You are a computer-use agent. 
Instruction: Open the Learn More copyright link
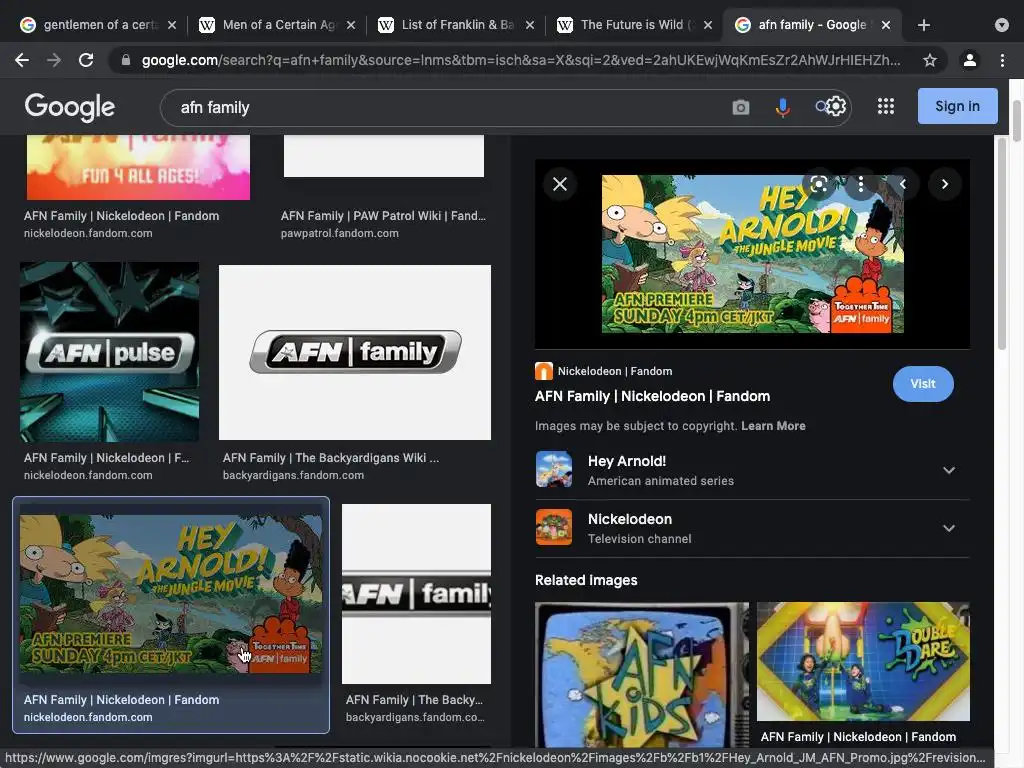[773, 426]
